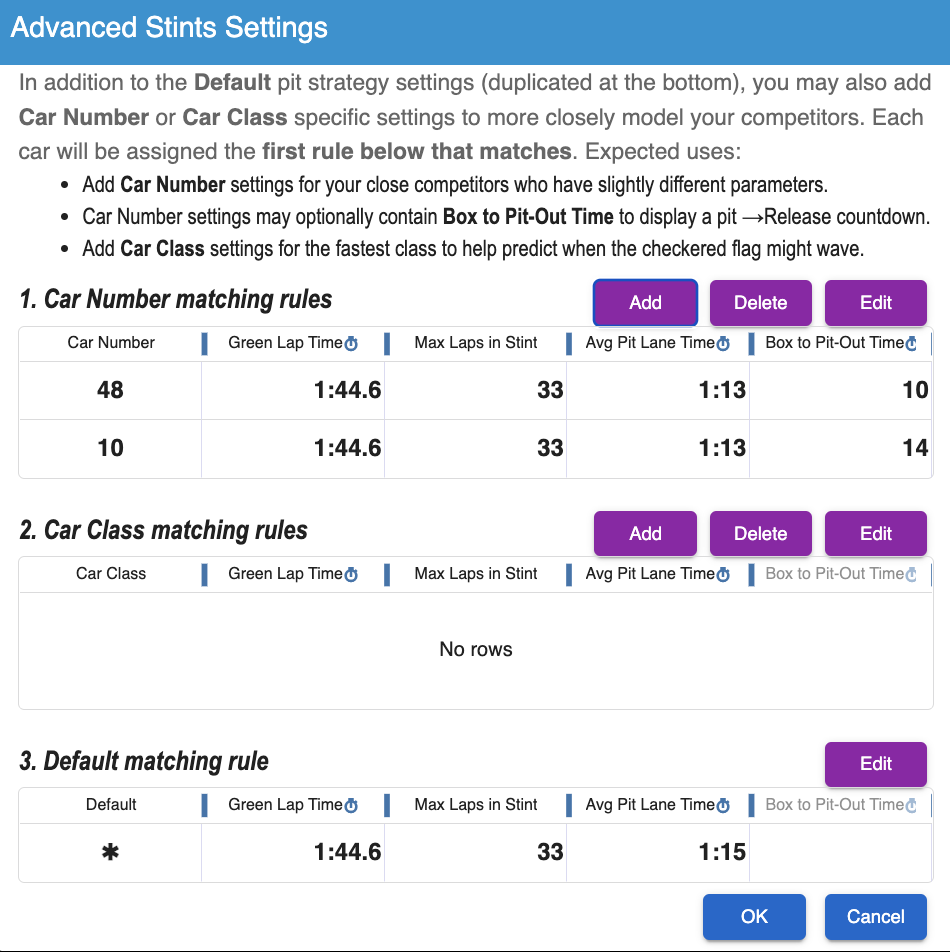This screenshot has width=950, height=952.
Task: Click stopwatch icon beside Avg Pit Lane Time in Car Number table
Action: pos(723,344)
